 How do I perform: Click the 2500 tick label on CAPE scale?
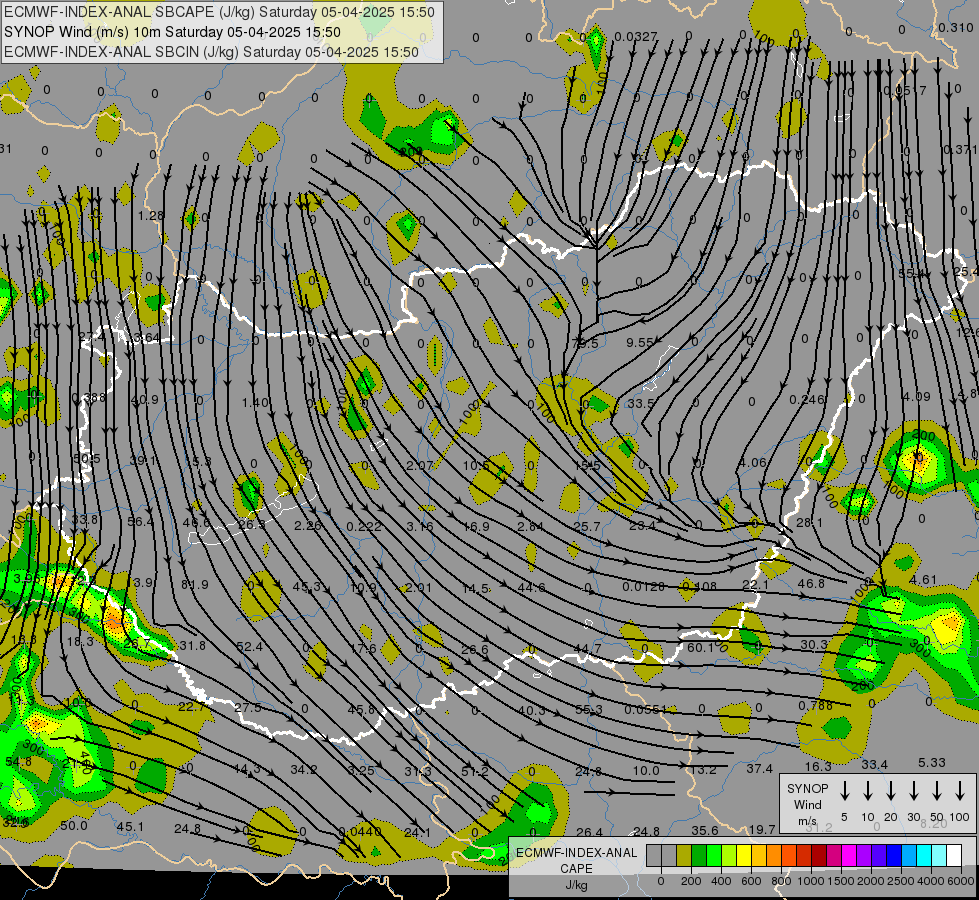(900, 881)
